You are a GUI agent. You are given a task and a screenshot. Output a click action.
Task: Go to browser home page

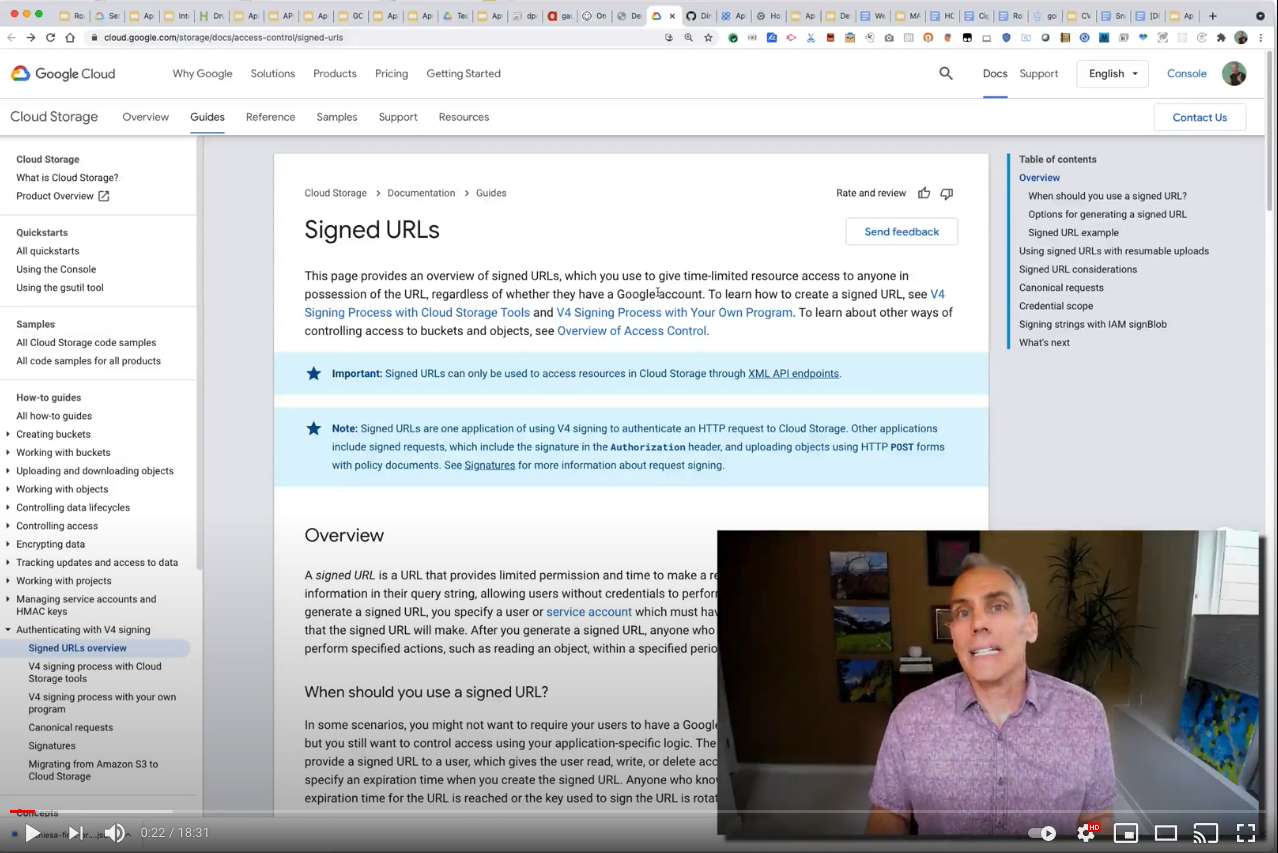[70, 37]
